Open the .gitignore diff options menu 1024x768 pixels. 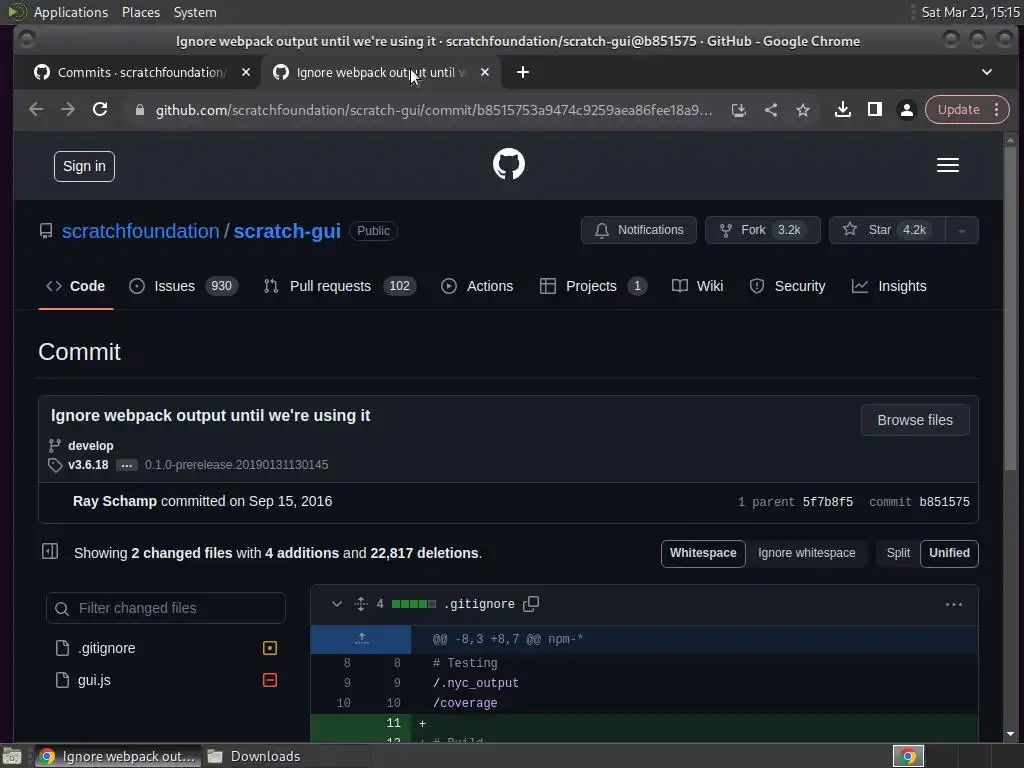(953, 605)
